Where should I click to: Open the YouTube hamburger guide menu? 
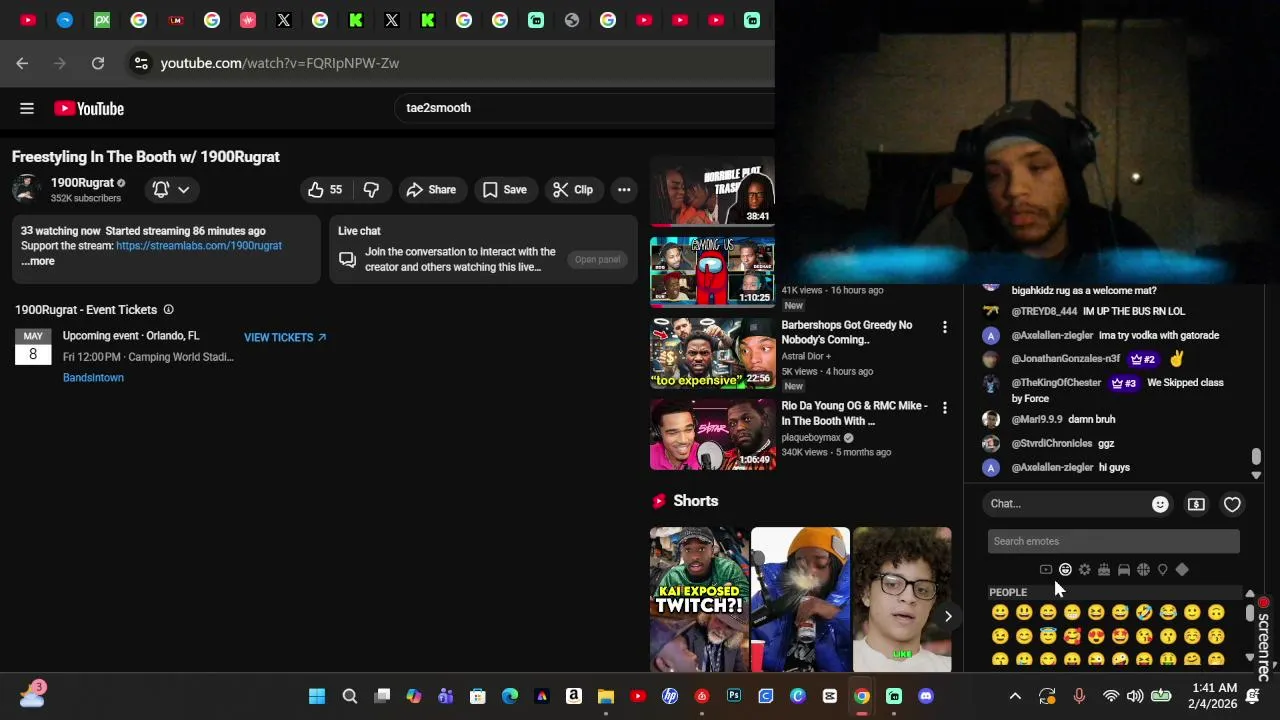point(27,108)
